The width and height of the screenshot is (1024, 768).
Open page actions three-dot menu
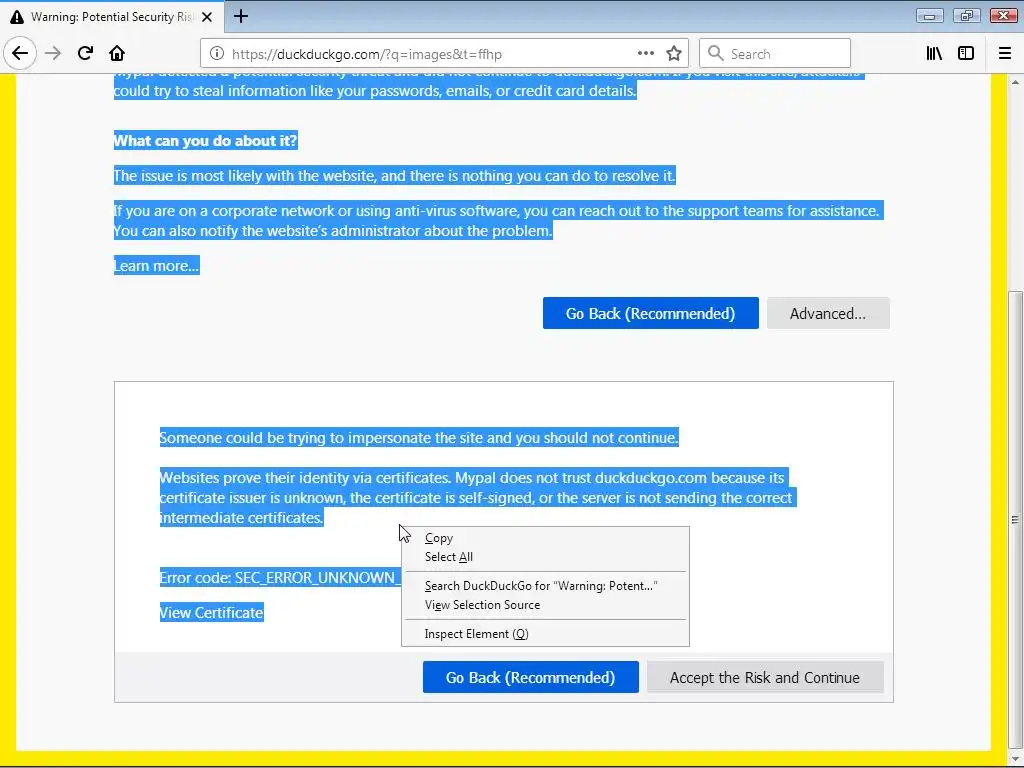pyautogui.click(x=645, y=54)
